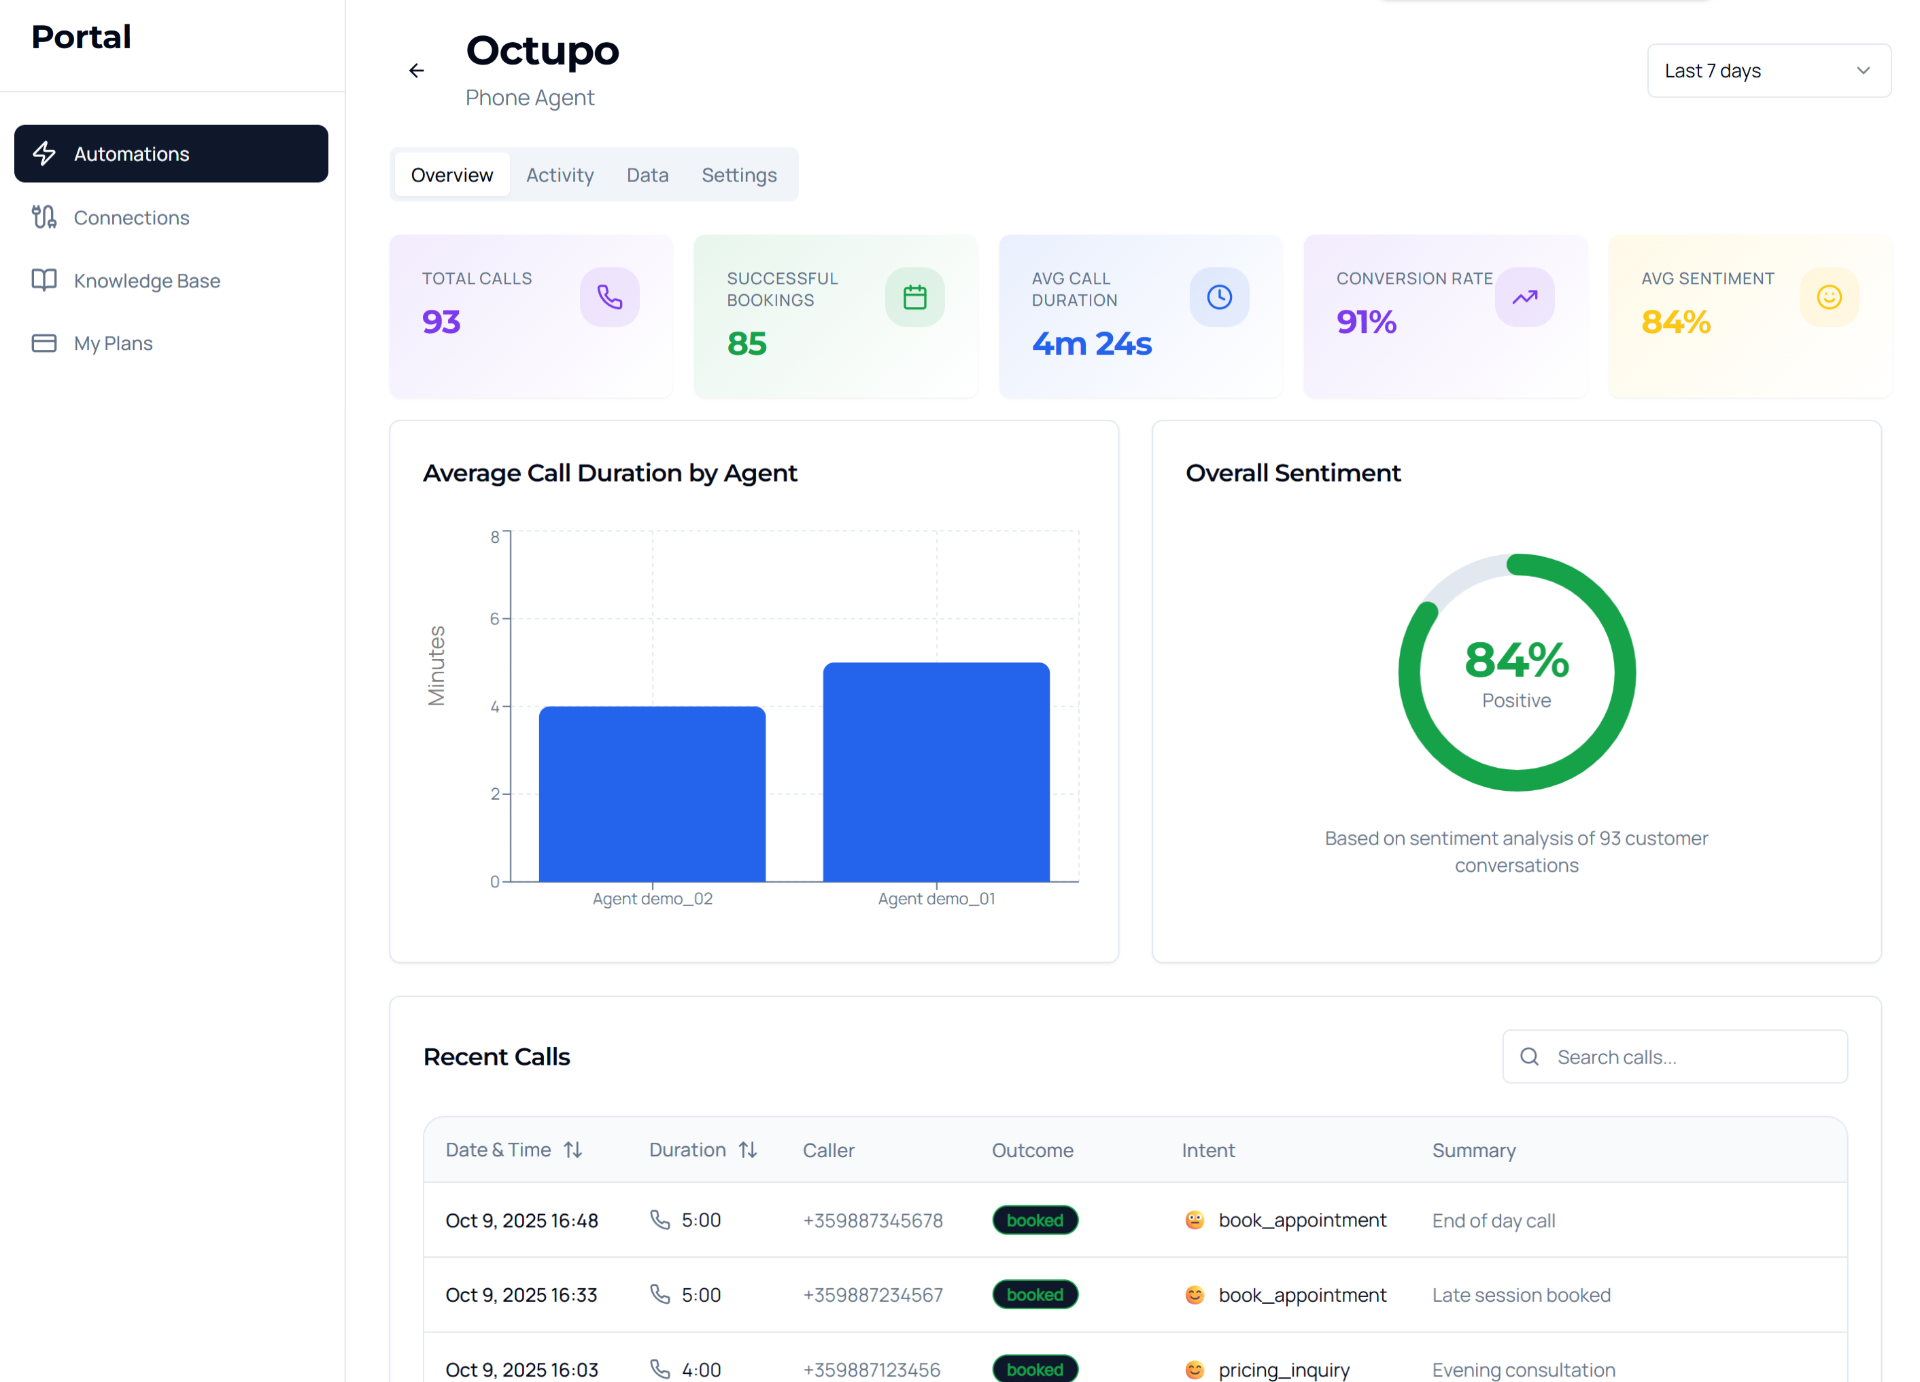The width and height of the screenshot is (1920, 1382).
Task: Switch to the Activity tab
Action: 559,174
